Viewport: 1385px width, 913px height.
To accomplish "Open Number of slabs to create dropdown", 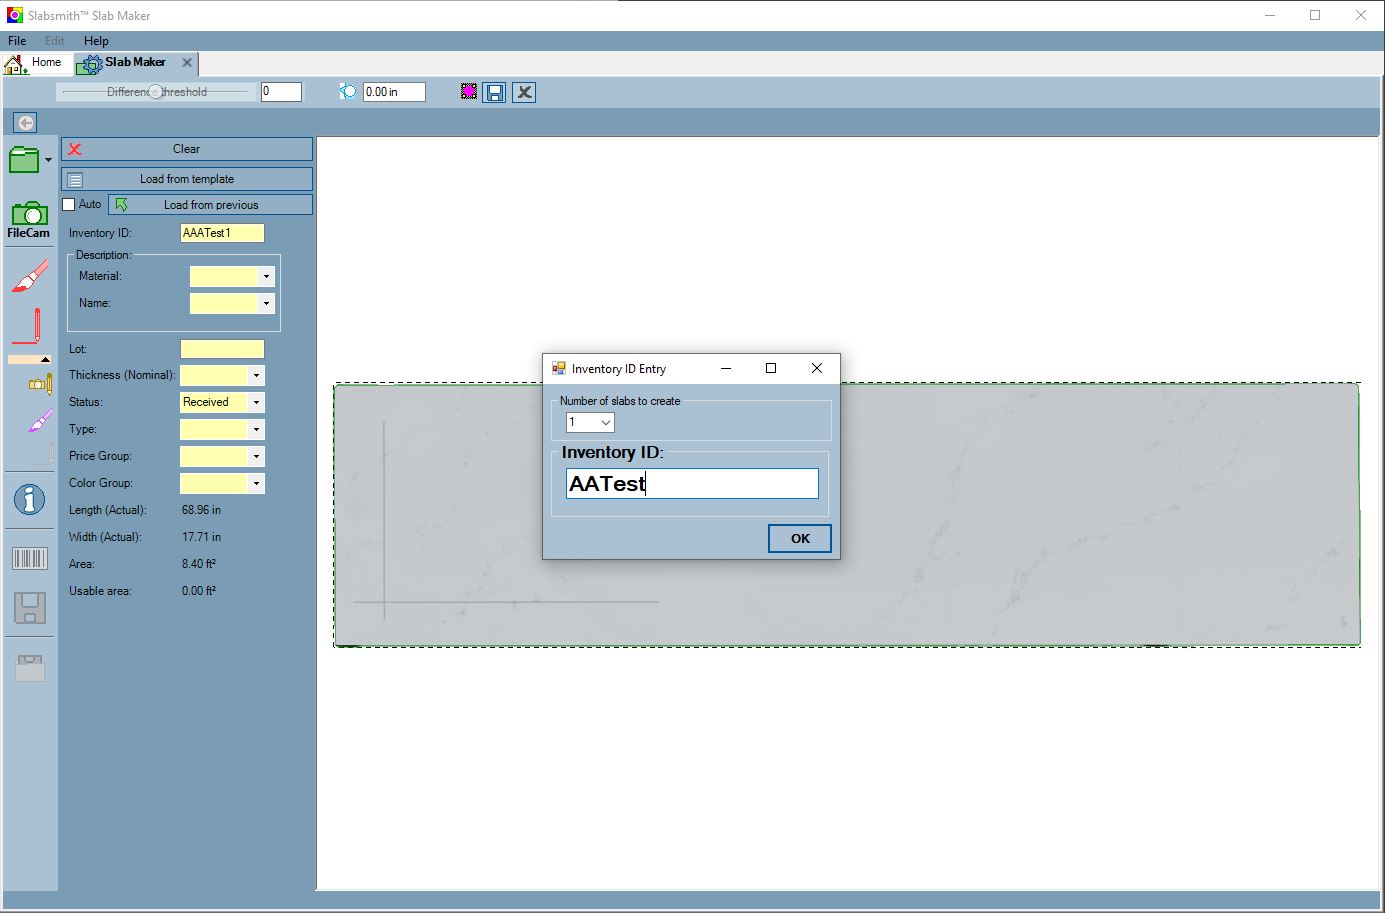I will (590, 423).
